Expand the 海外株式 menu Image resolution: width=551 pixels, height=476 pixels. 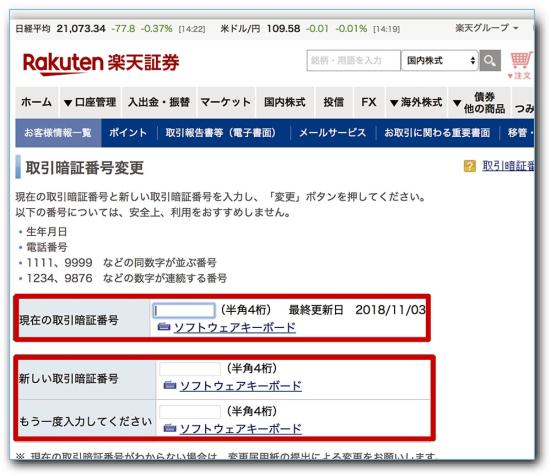point(416,102)
